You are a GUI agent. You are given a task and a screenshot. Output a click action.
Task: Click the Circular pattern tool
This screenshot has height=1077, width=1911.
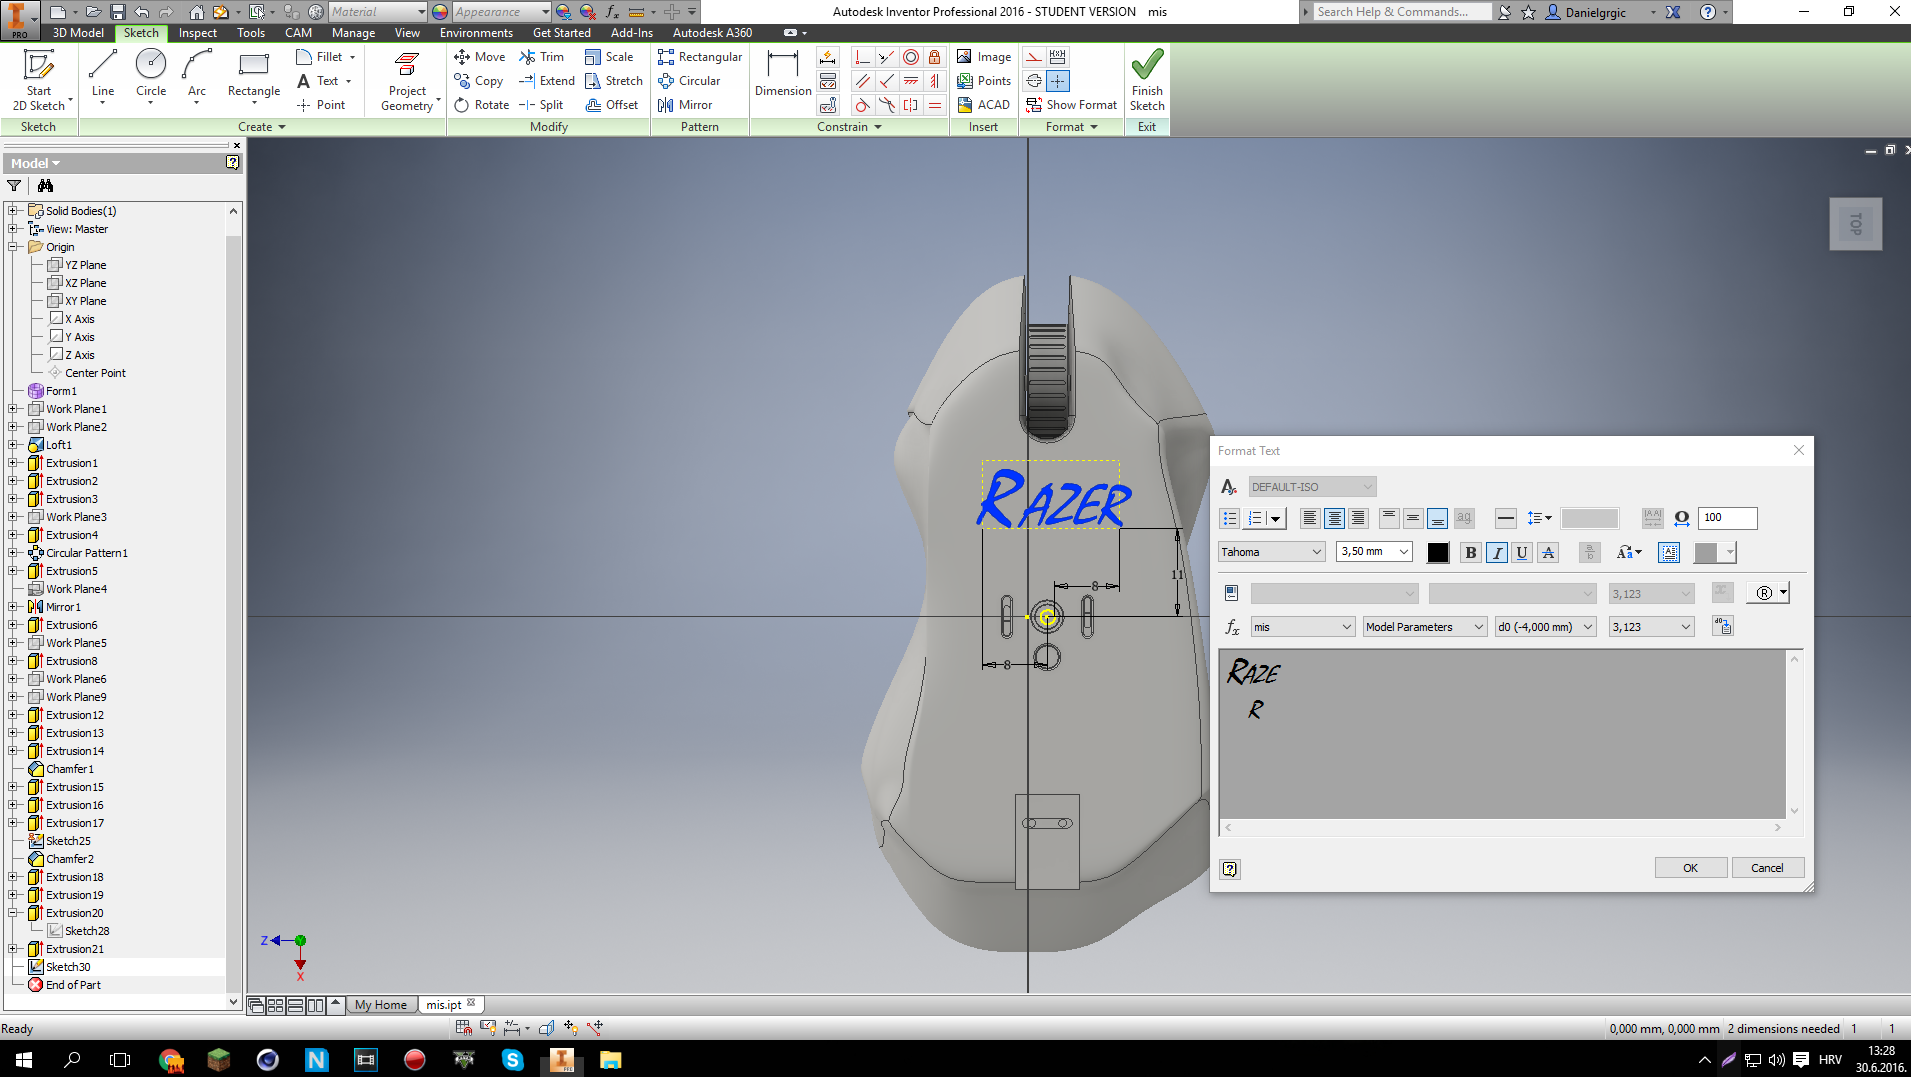(x=690, y=81)
